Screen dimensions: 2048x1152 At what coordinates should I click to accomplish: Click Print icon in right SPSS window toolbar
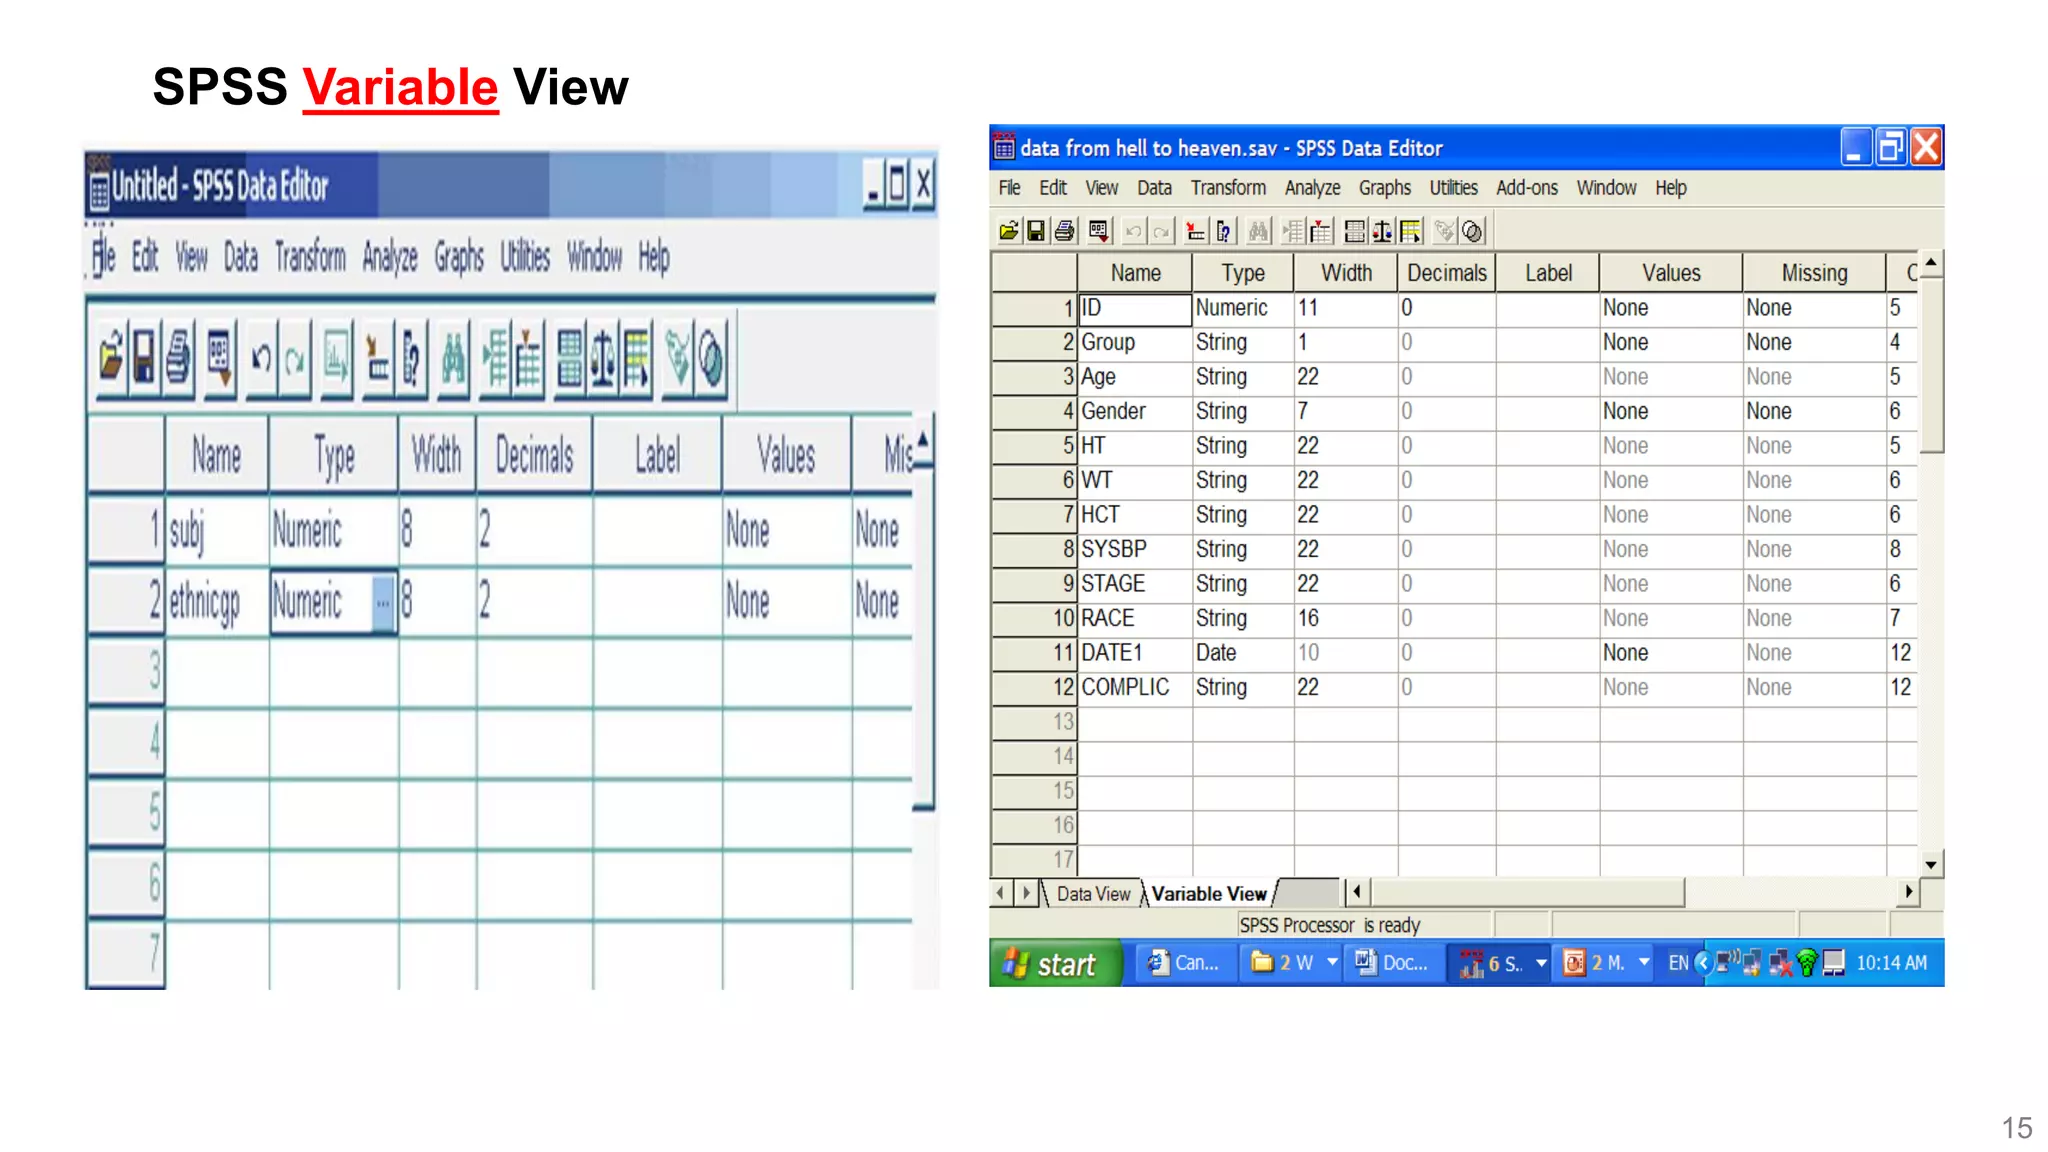click(x=1065, y=232)
